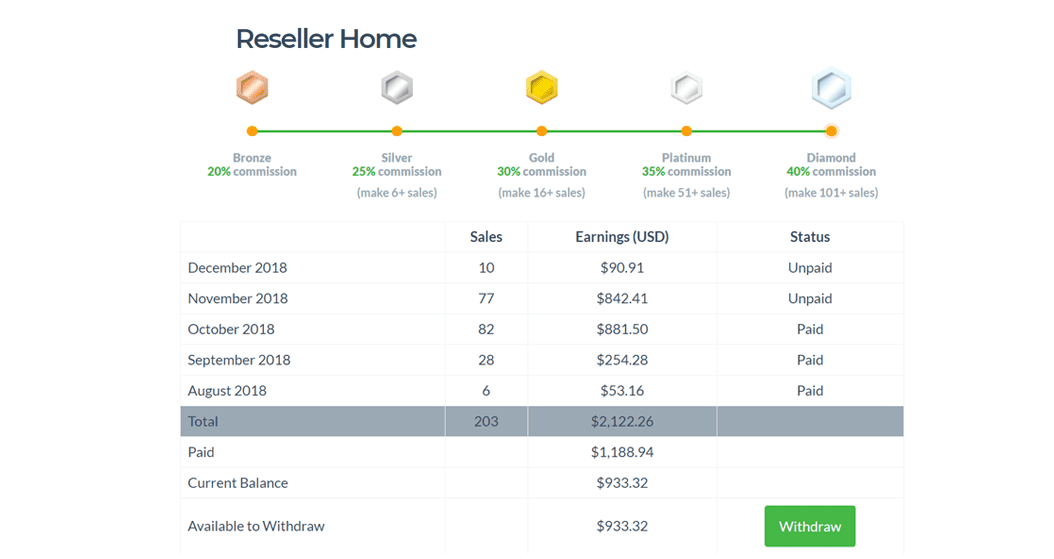Select the highlighted Diamond tier progress dot

point(832,131)
